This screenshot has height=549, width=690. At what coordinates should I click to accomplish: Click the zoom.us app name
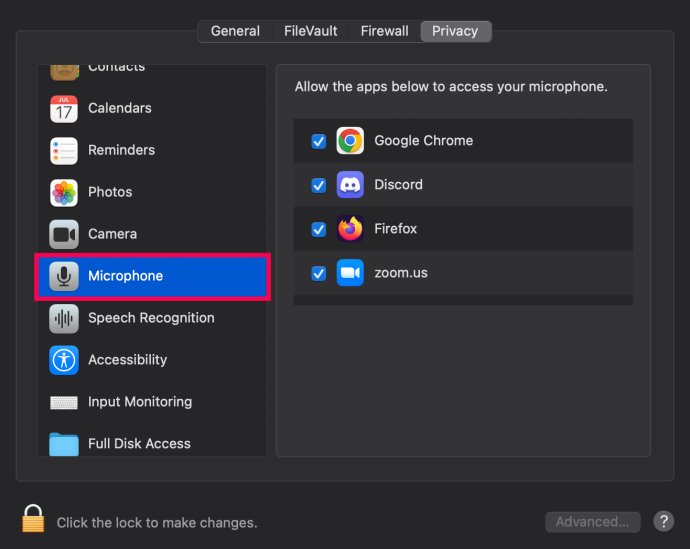pos(400,273)
